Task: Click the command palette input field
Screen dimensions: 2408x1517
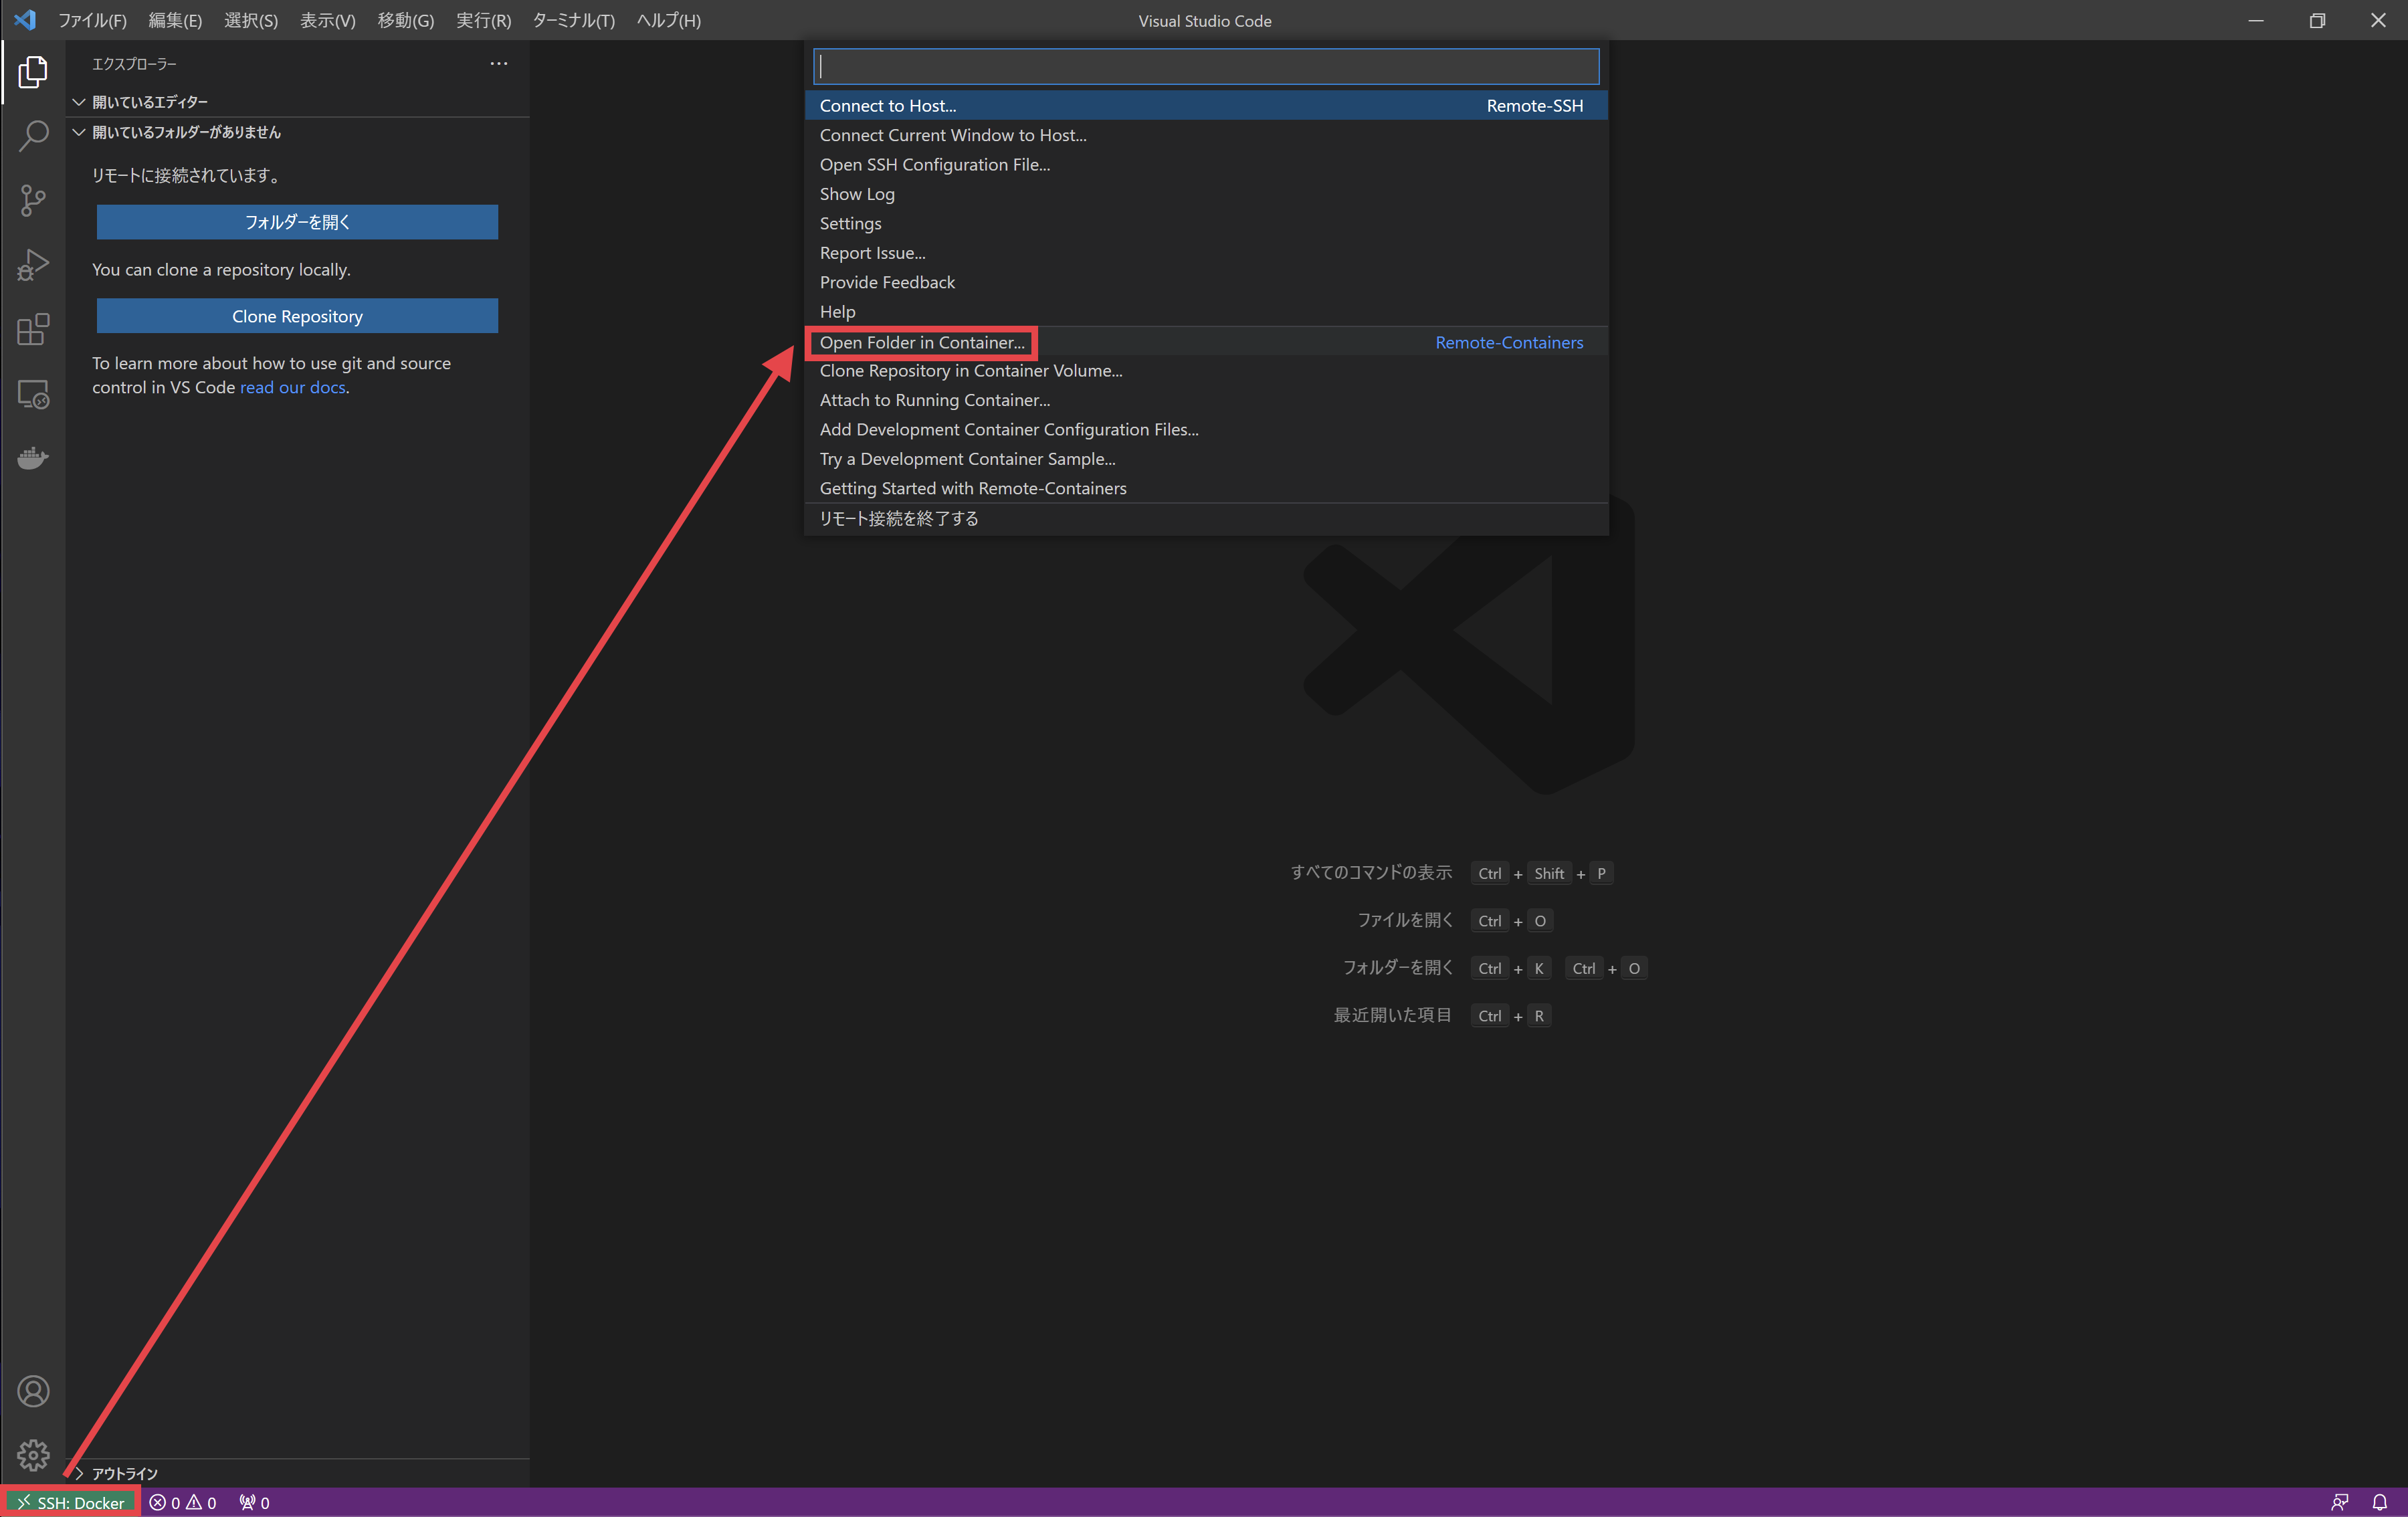Action: tap(1204, 66)
